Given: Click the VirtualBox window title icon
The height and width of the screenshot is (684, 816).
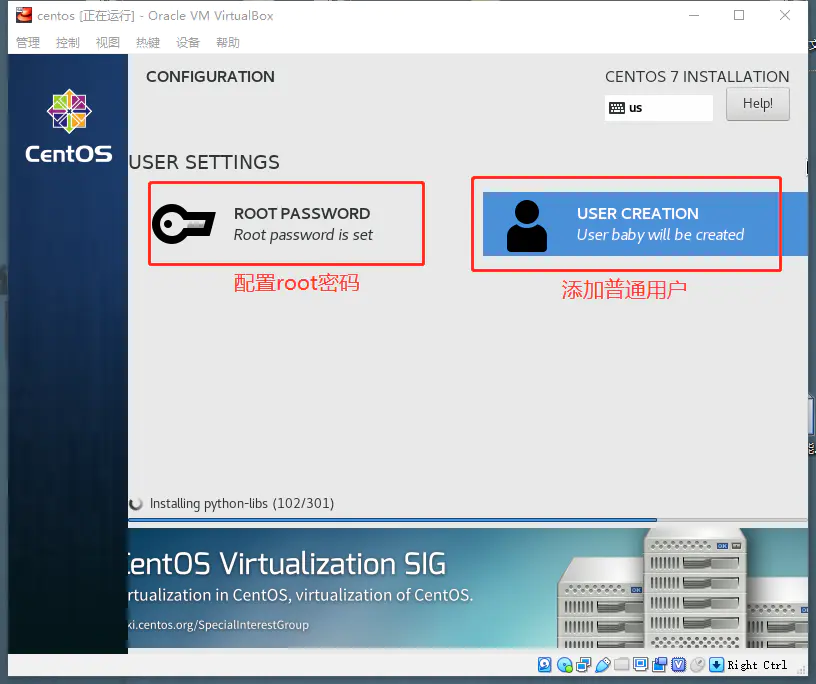Looking at the screenshot, I should point(23,15).
